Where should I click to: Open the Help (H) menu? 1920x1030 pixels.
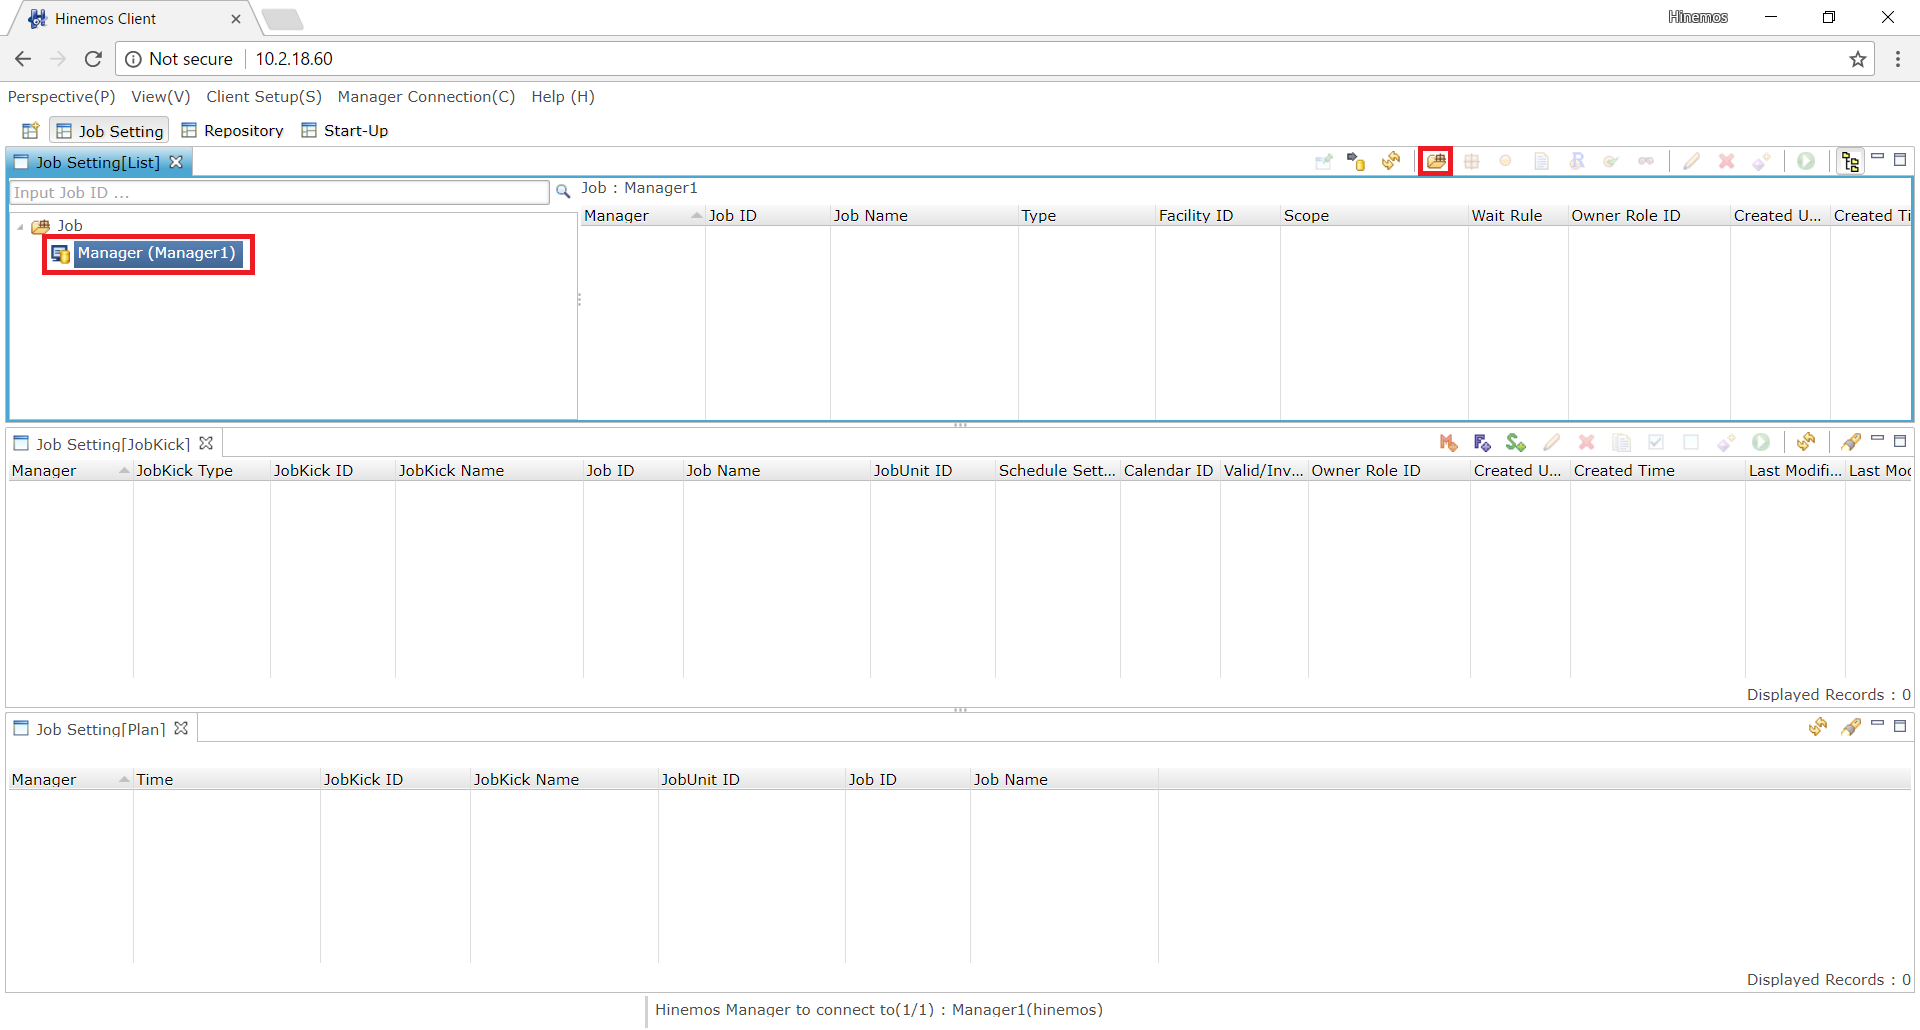click(563, 97)
